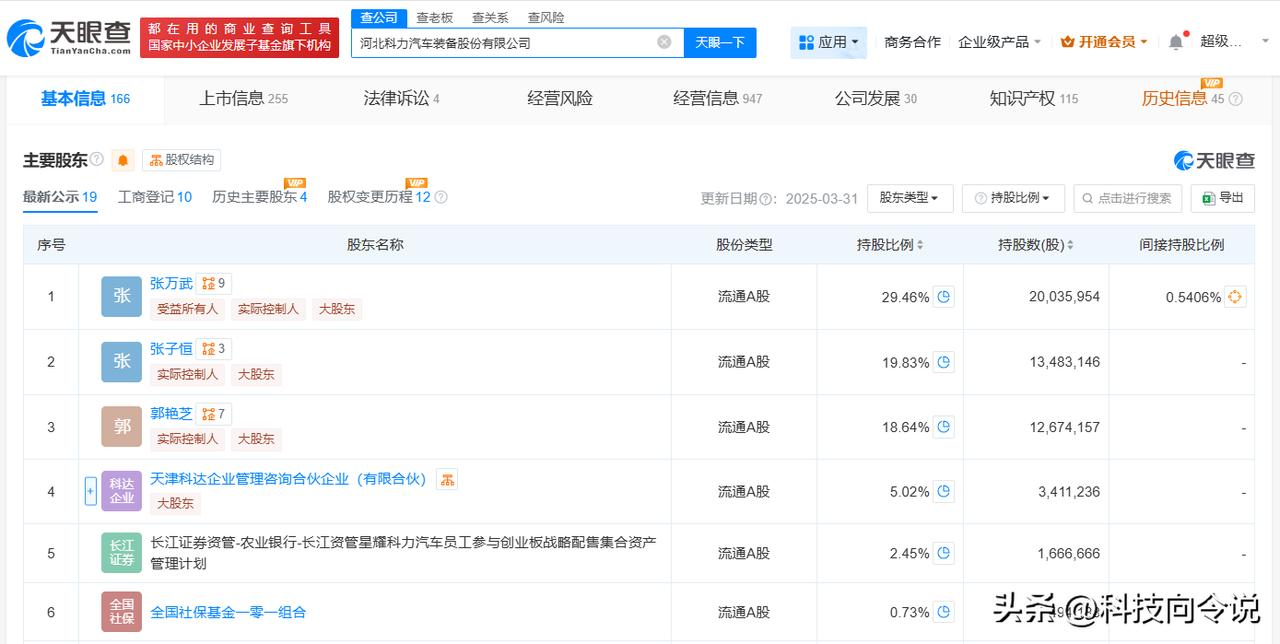Switch to 工商登记 sub-tab

(x=154, y=197)
